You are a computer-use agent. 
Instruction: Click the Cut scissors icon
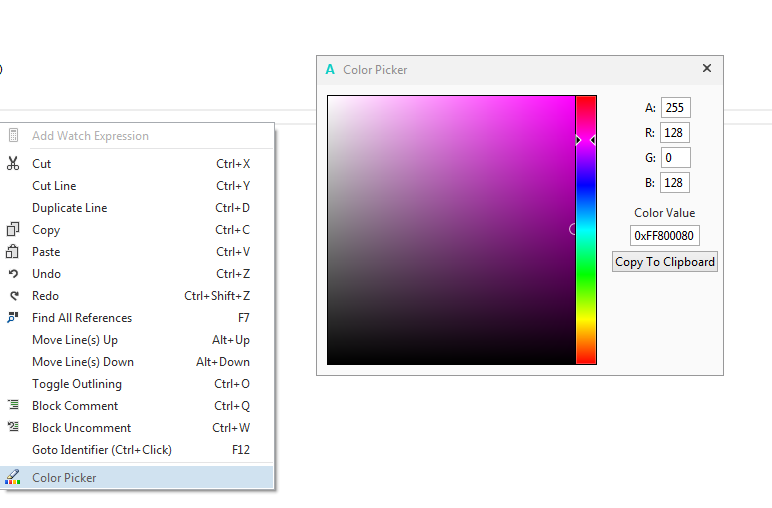click(13, 163)
